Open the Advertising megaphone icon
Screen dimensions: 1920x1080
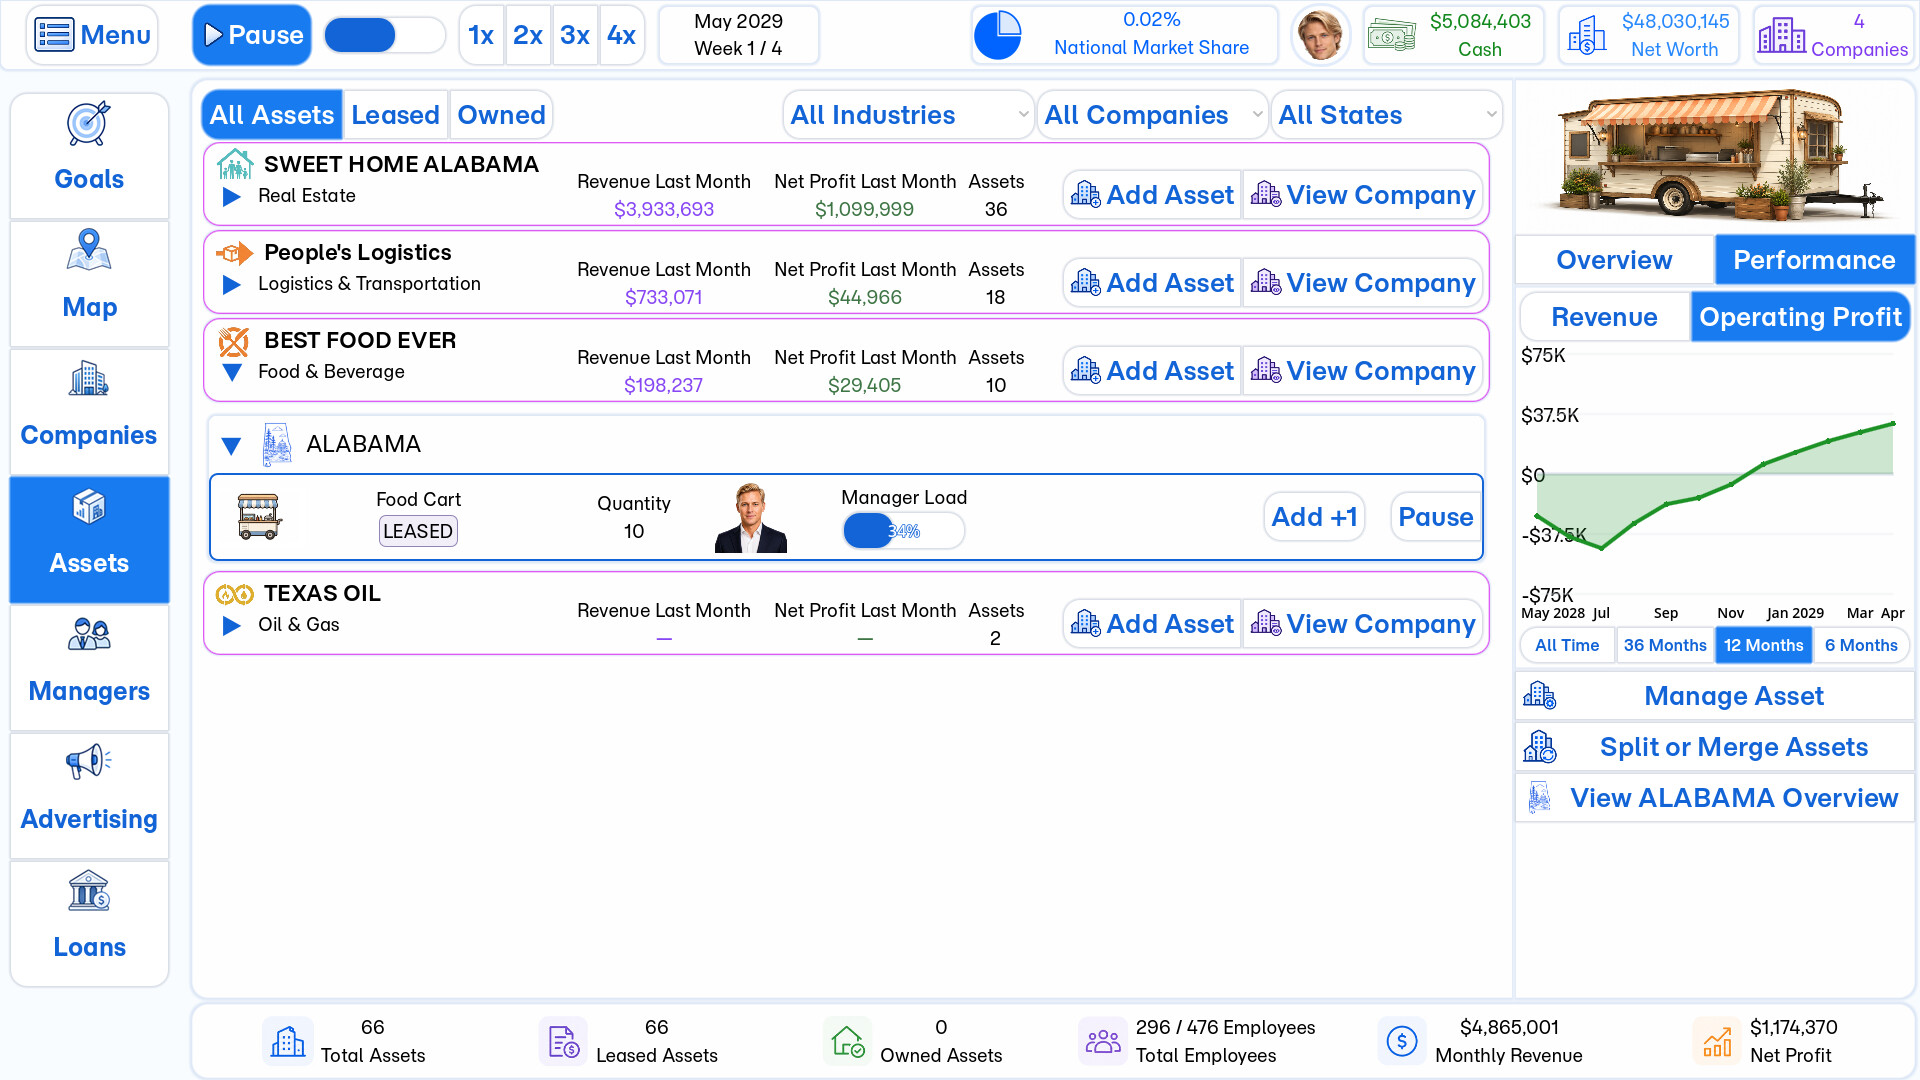pyautogui.click(x=89, y=762)
